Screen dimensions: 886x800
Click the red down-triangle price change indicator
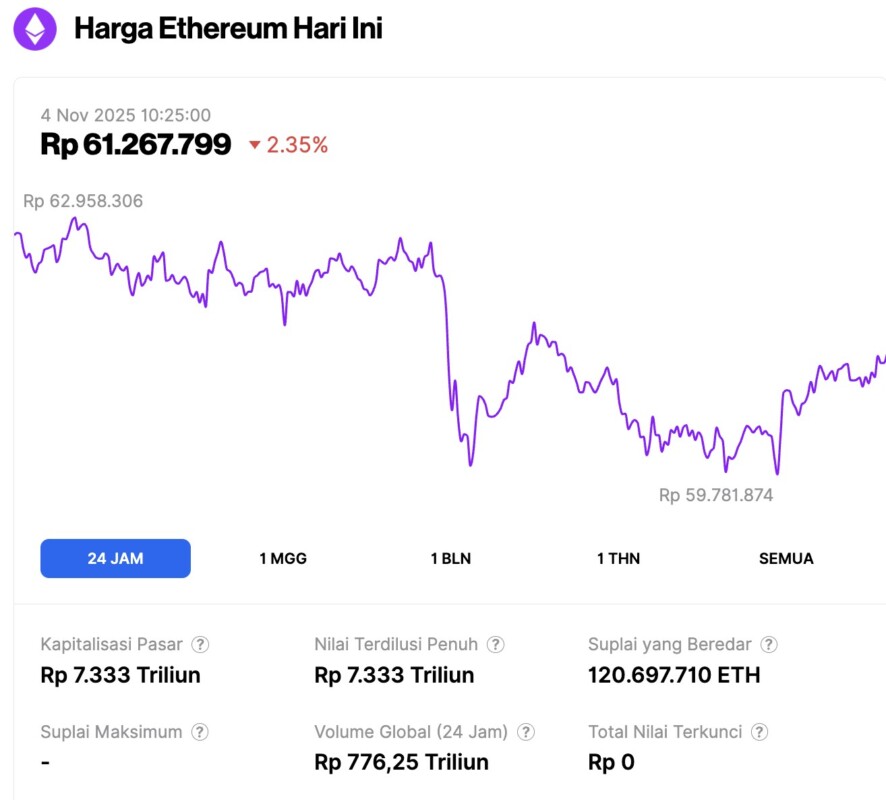(x=255, y=146)
